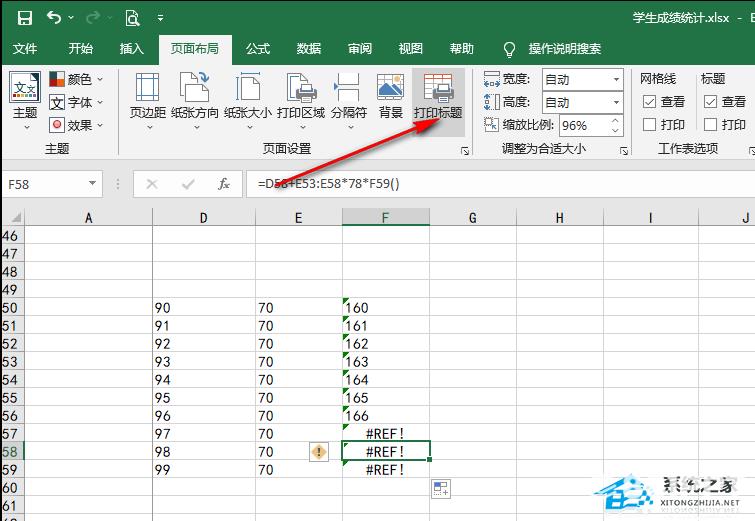Select column D header

tap(204, 218)
